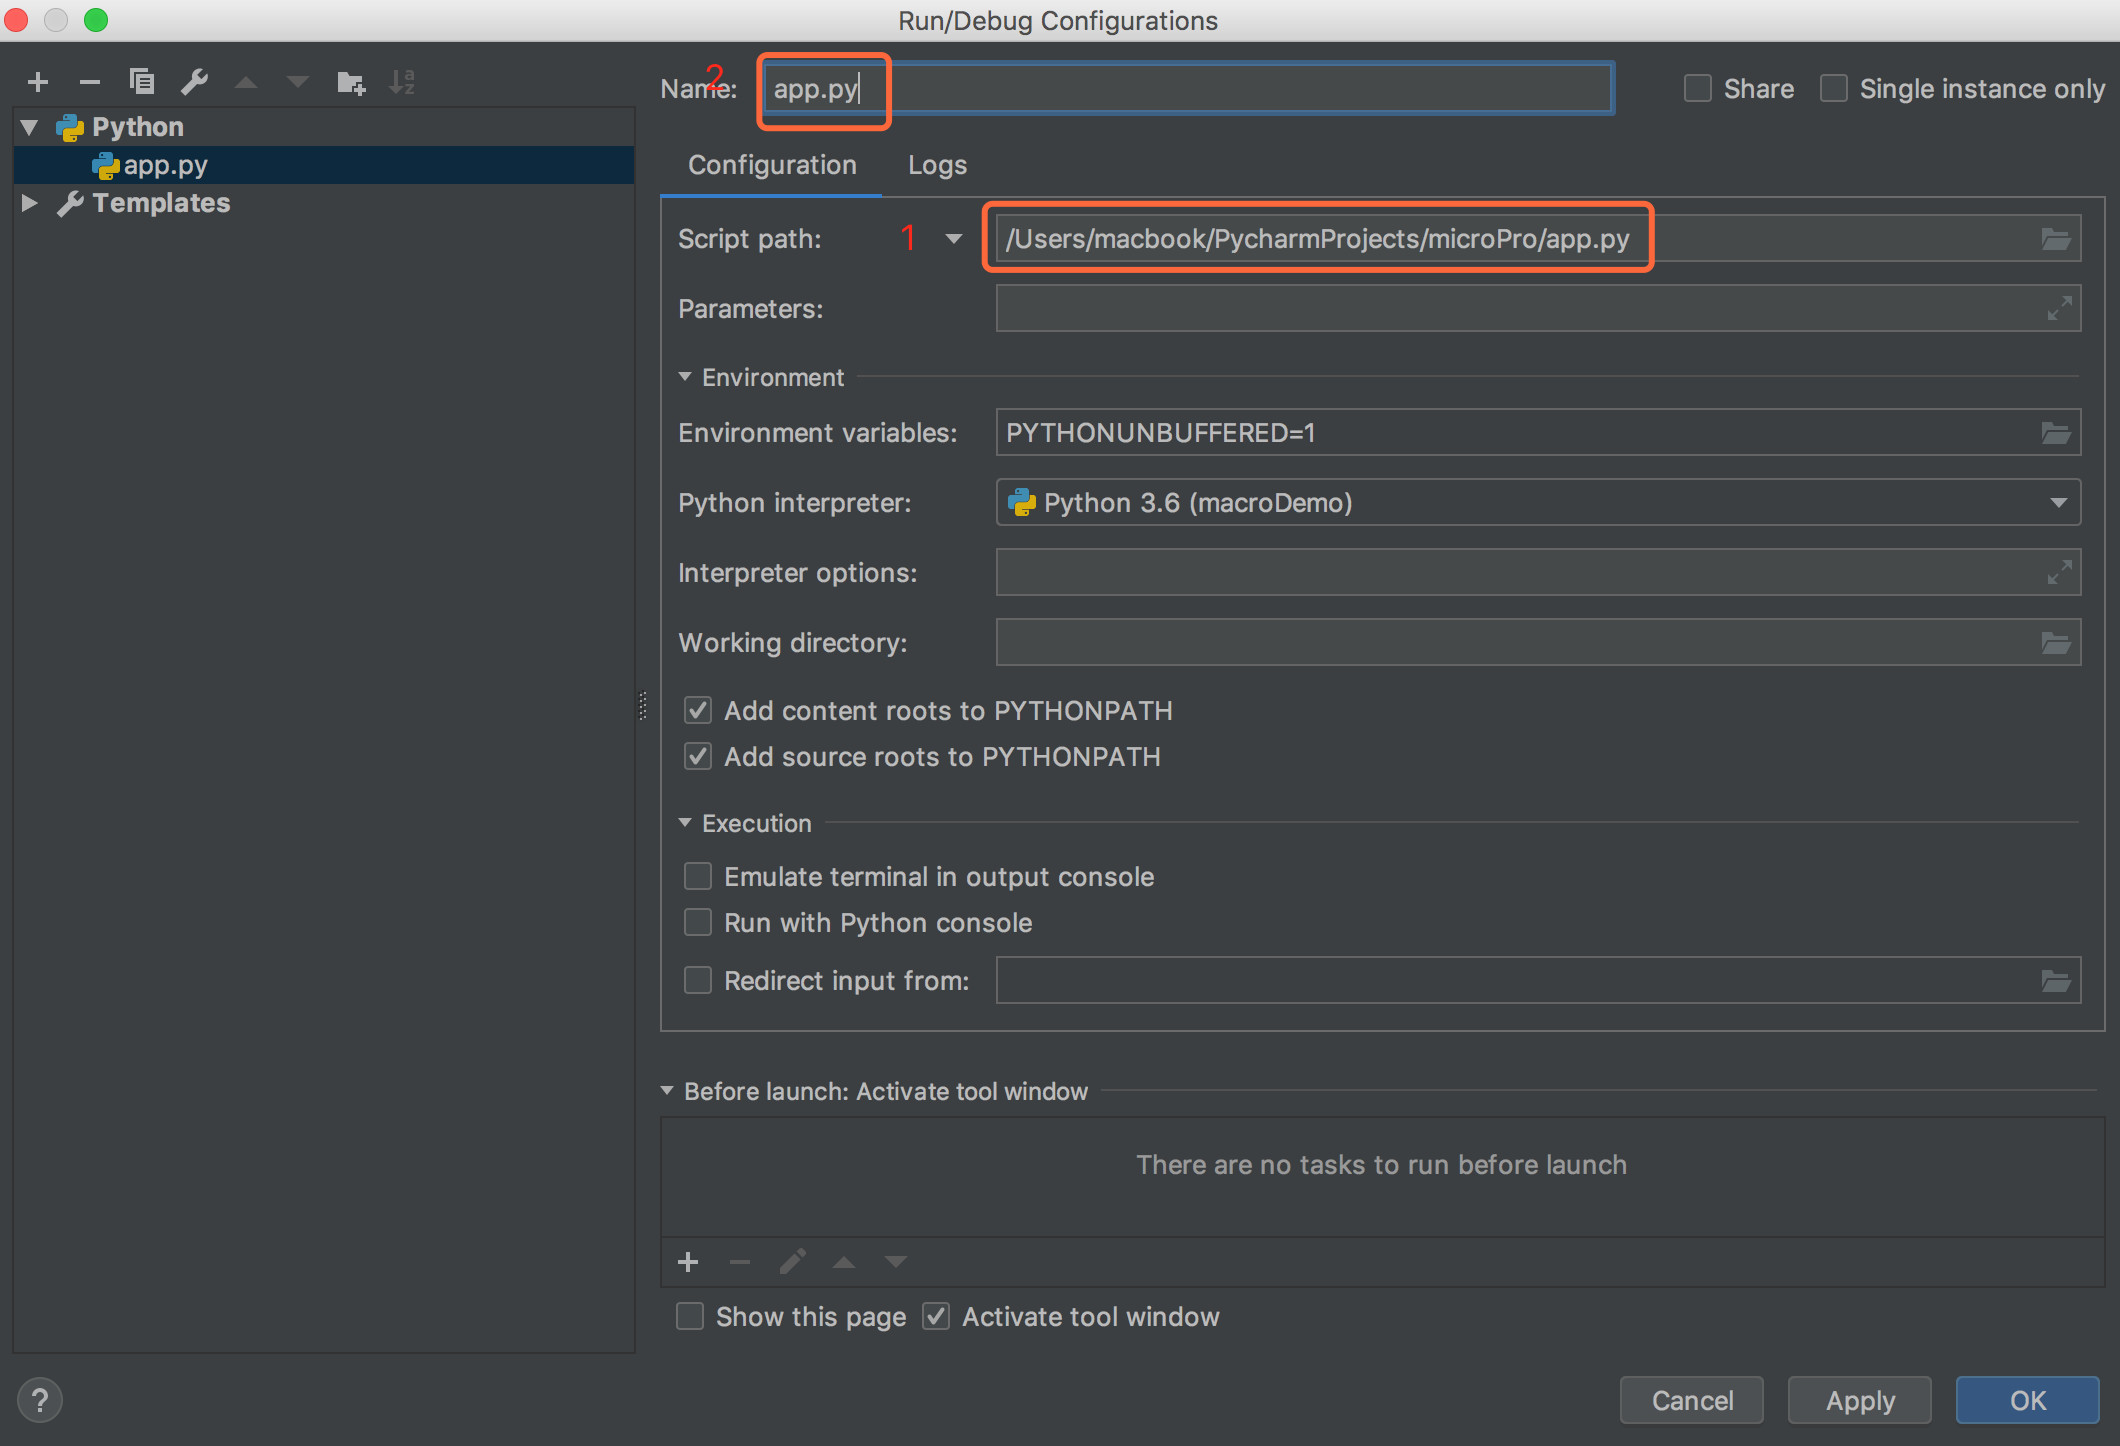Screen dimensions: 2120x1446
Task: Select app.py in the configuration tree
Action: pos(165,165)
